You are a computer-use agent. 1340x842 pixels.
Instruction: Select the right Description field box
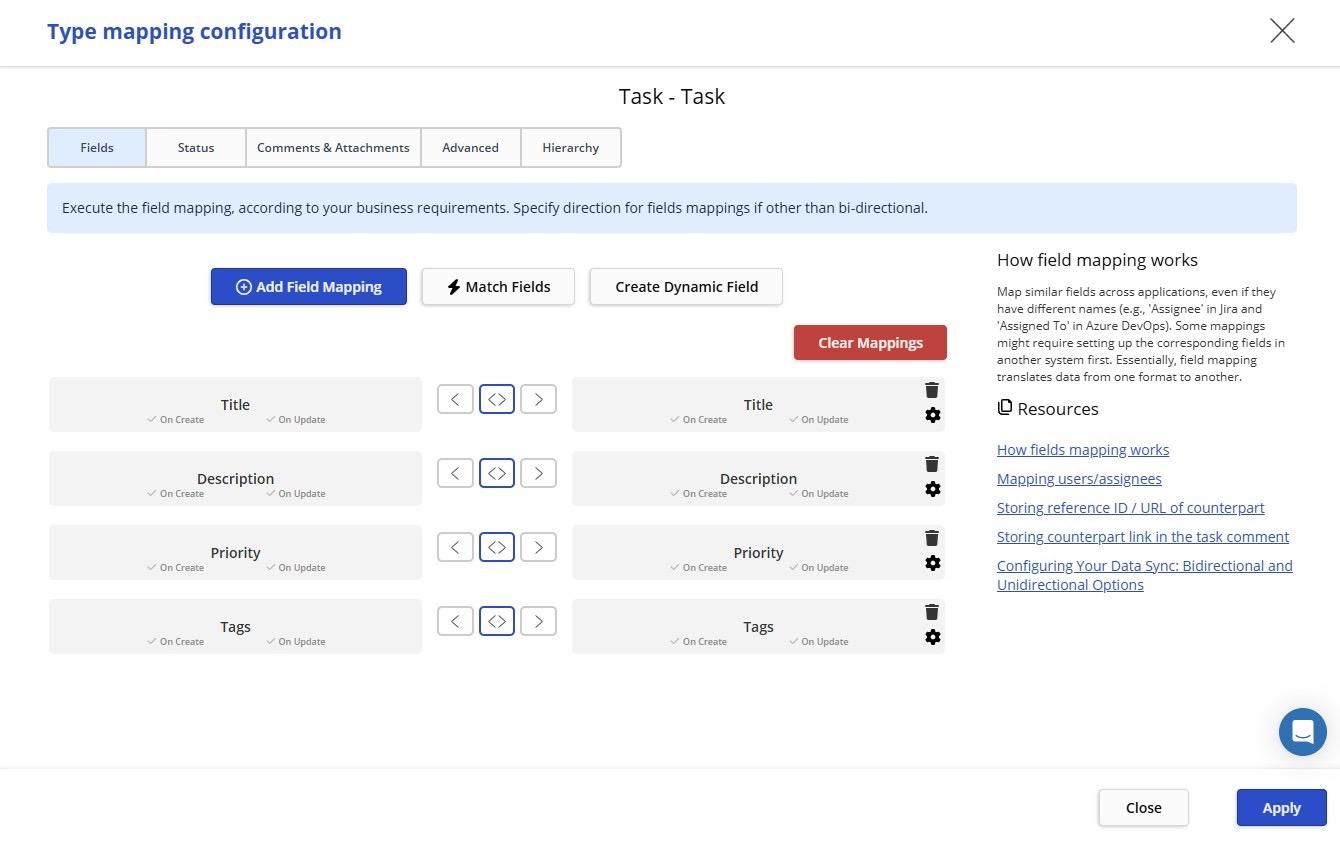pyautogui.click(x=758, y=478)
